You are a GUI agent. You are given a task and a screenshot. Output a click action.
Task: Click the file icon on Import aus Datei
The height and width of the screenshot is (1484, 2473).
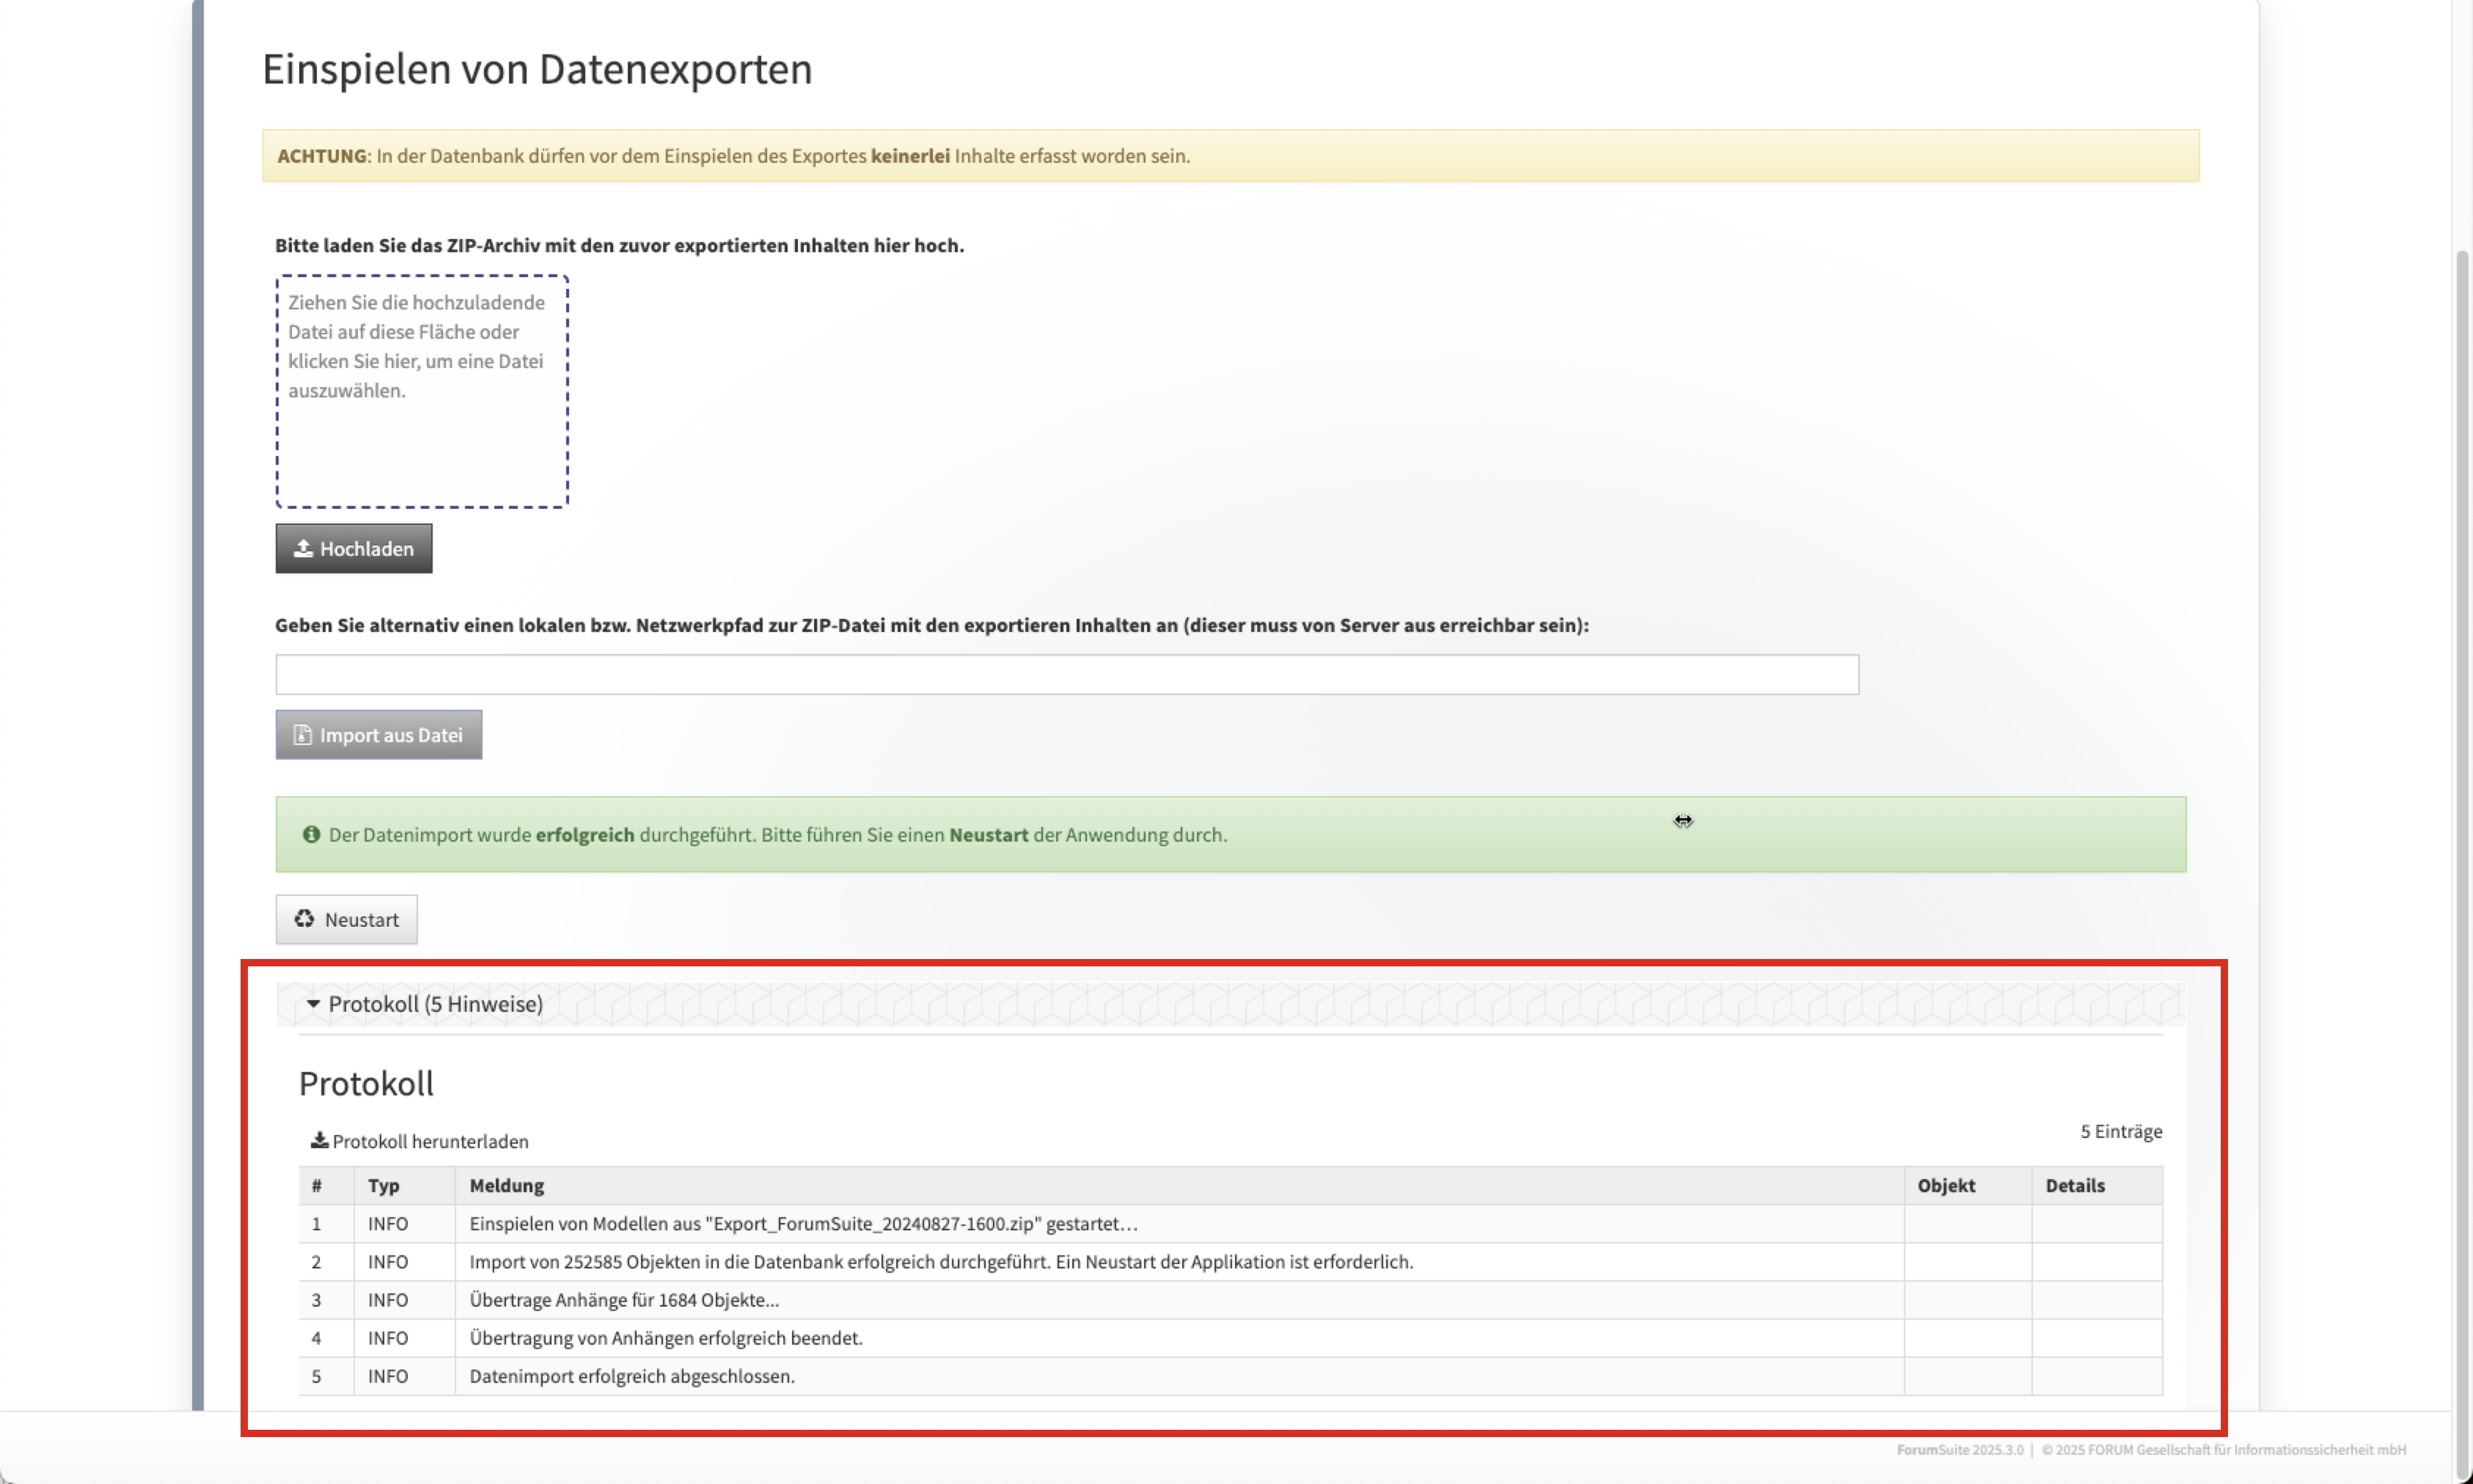[x=302, y=735]
